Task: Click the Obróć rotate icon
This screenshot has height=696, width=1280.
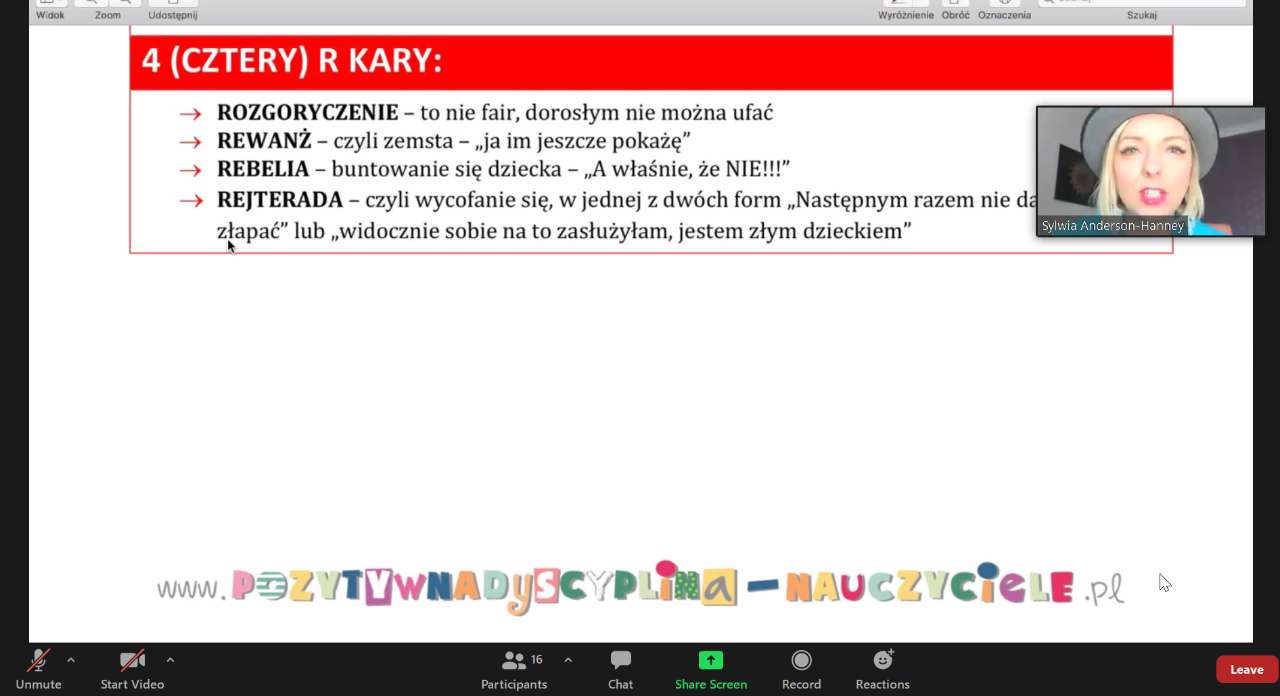Action: (955, 4)
